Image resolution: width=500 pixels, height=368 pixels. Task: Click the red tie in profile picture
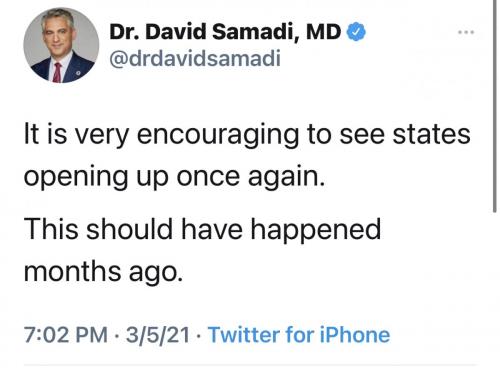tap(57, 72)
